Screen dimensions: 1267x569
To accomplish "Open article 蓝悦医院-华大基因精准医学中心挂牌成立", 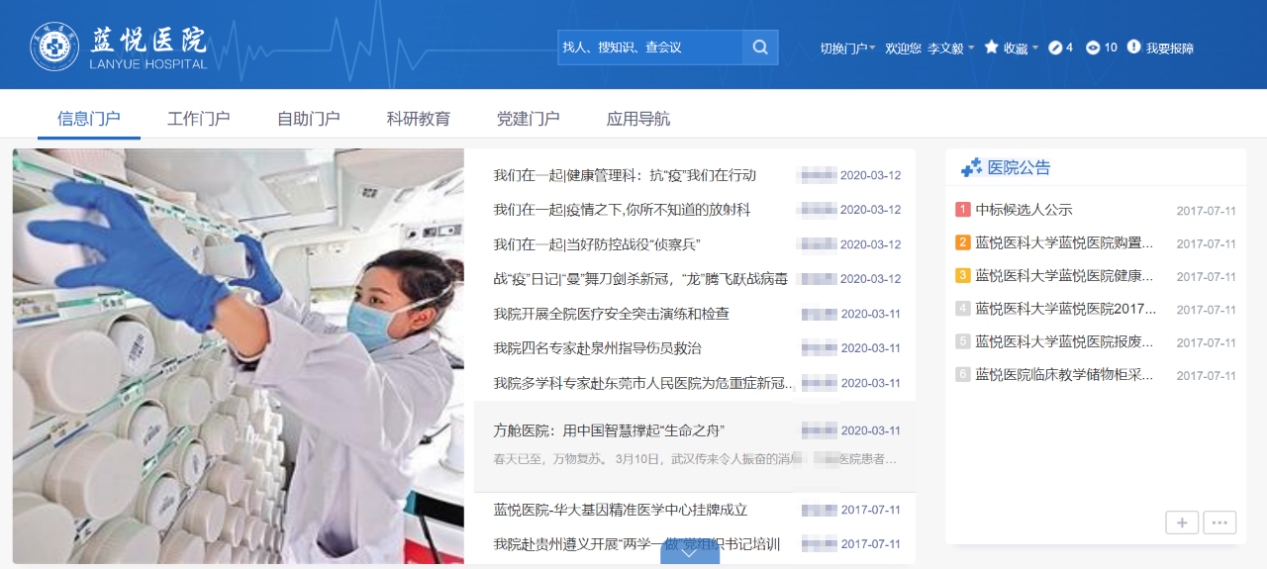I will pyautogui.click(x=620, y=510).
